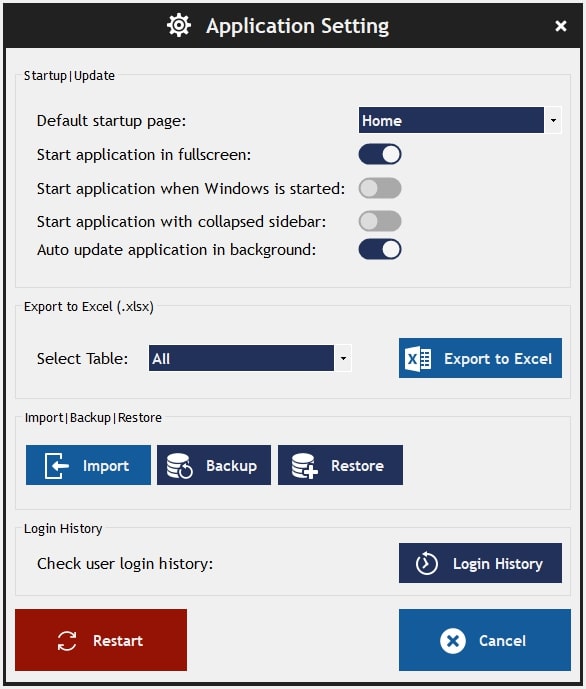This screenshot has width=586, height=689.
Task: Click the Import arrow icon
Action: coord(57,465)
